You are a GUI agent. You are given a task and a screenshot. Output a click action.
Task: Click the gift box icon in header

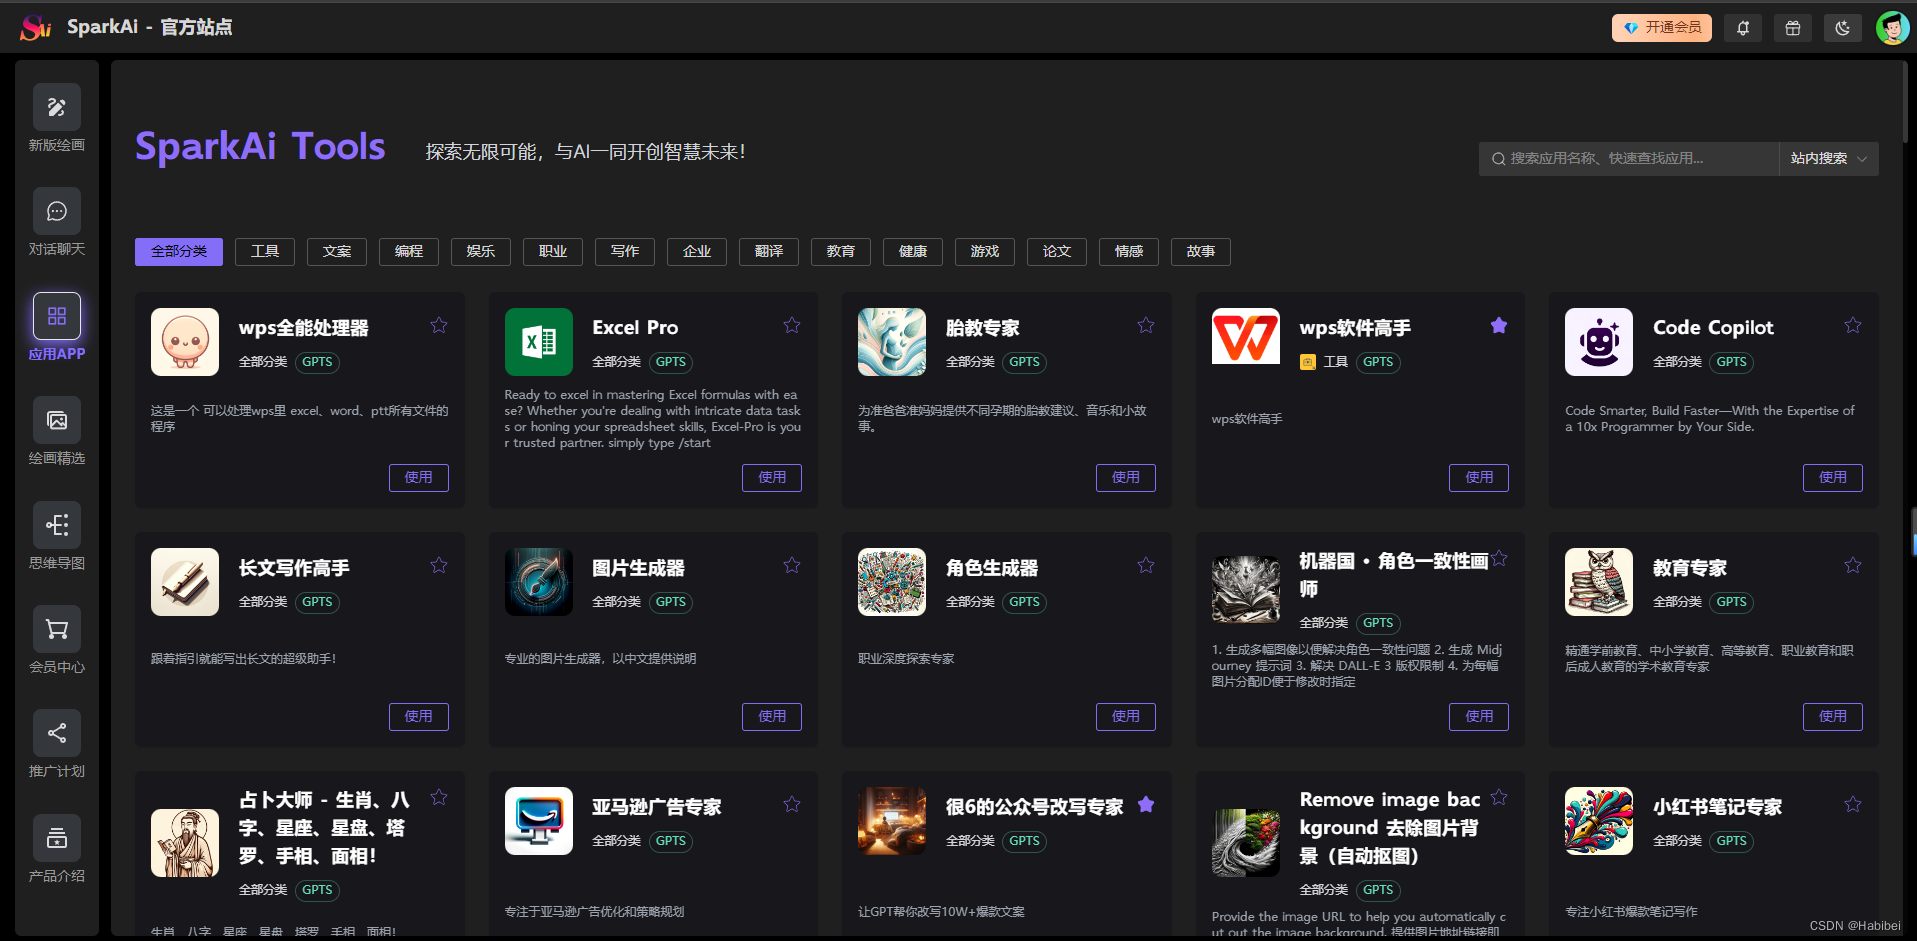(1793, 28)
